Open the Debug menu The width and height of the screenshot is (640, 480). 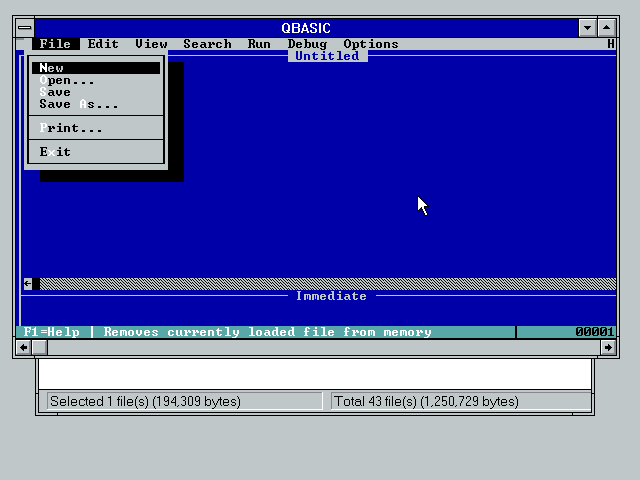point(307,44)
